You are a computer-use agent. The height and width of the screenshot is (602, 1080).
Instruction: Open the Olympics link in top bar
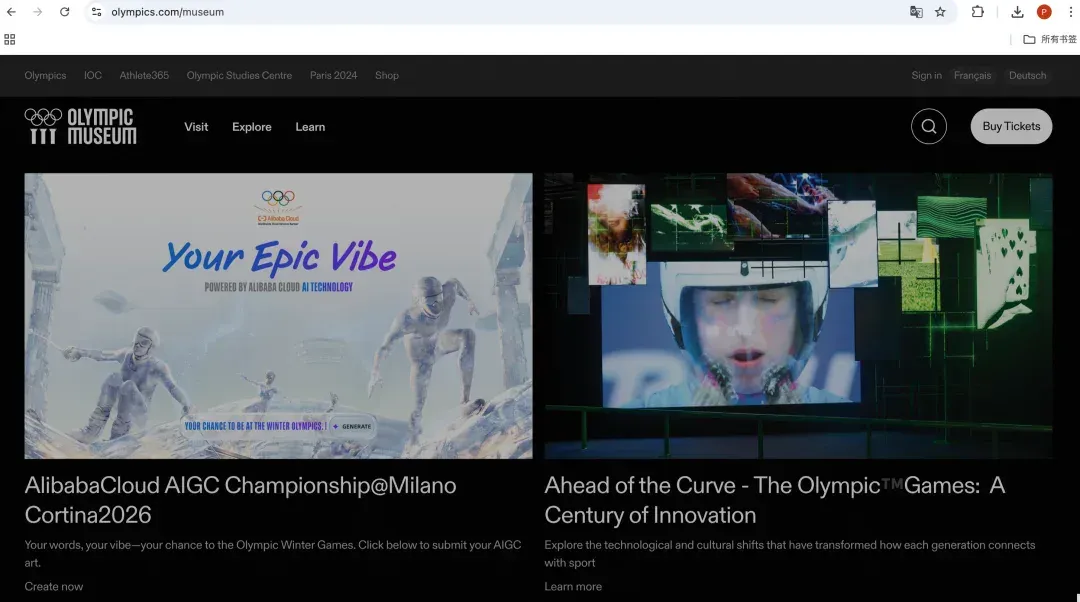[45, 75]
